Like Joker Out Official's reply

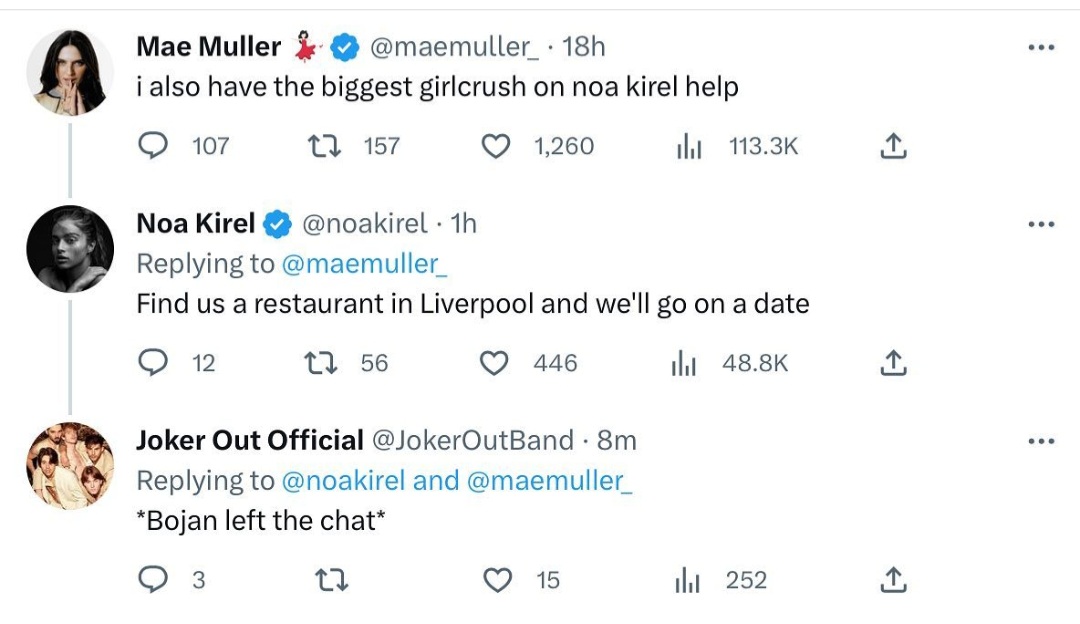point(497,580)
